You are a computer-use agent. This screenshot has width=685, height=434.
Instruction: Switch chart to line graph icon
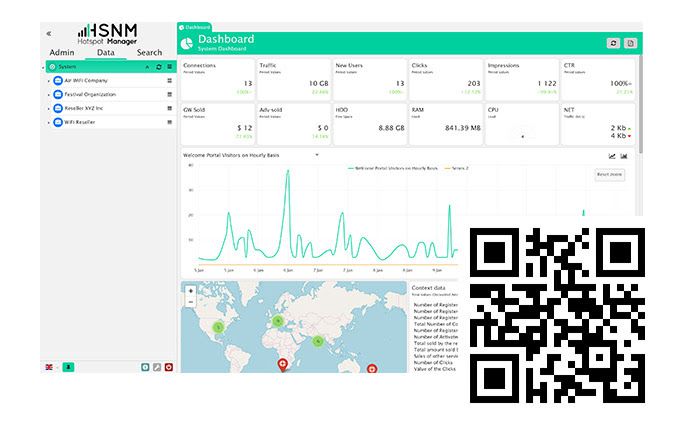tap(612, 156)
